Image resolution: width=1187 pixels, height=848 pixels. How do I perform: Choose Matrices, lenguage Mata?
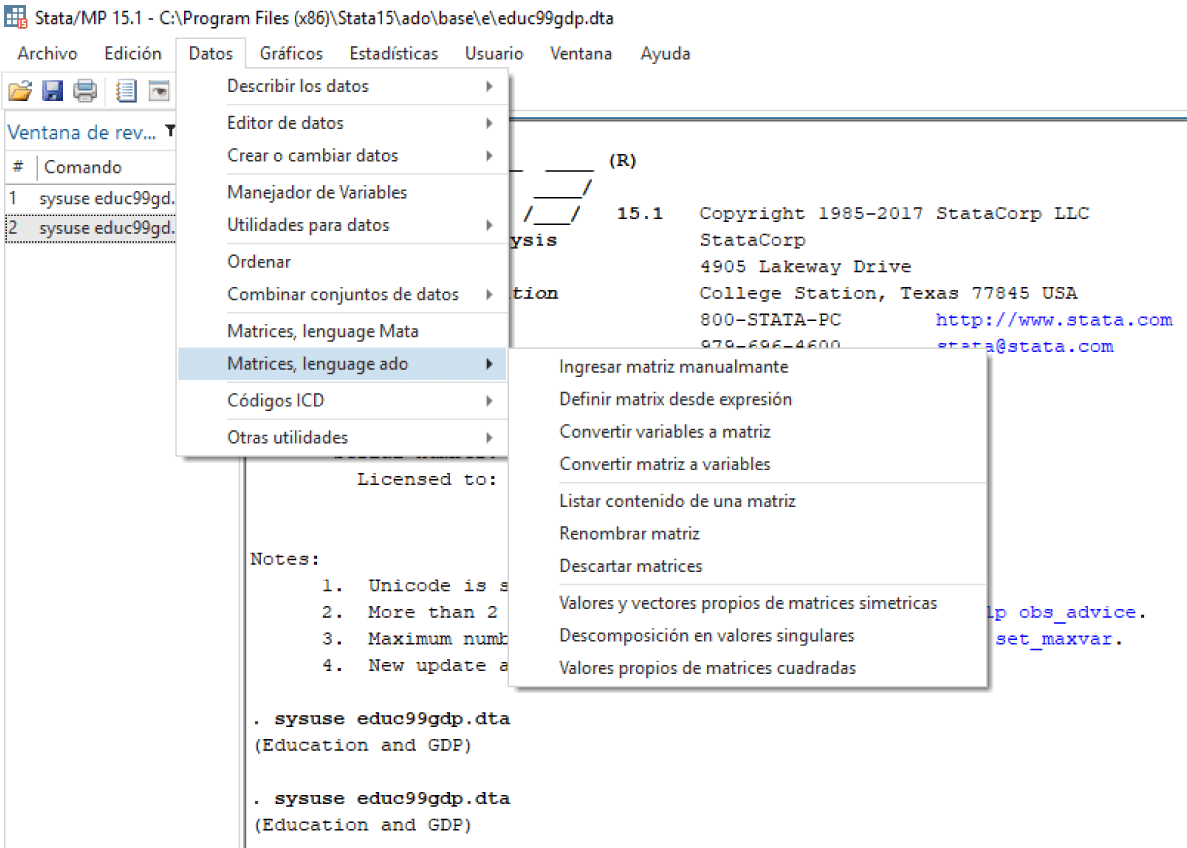click(x=342, y=332)
